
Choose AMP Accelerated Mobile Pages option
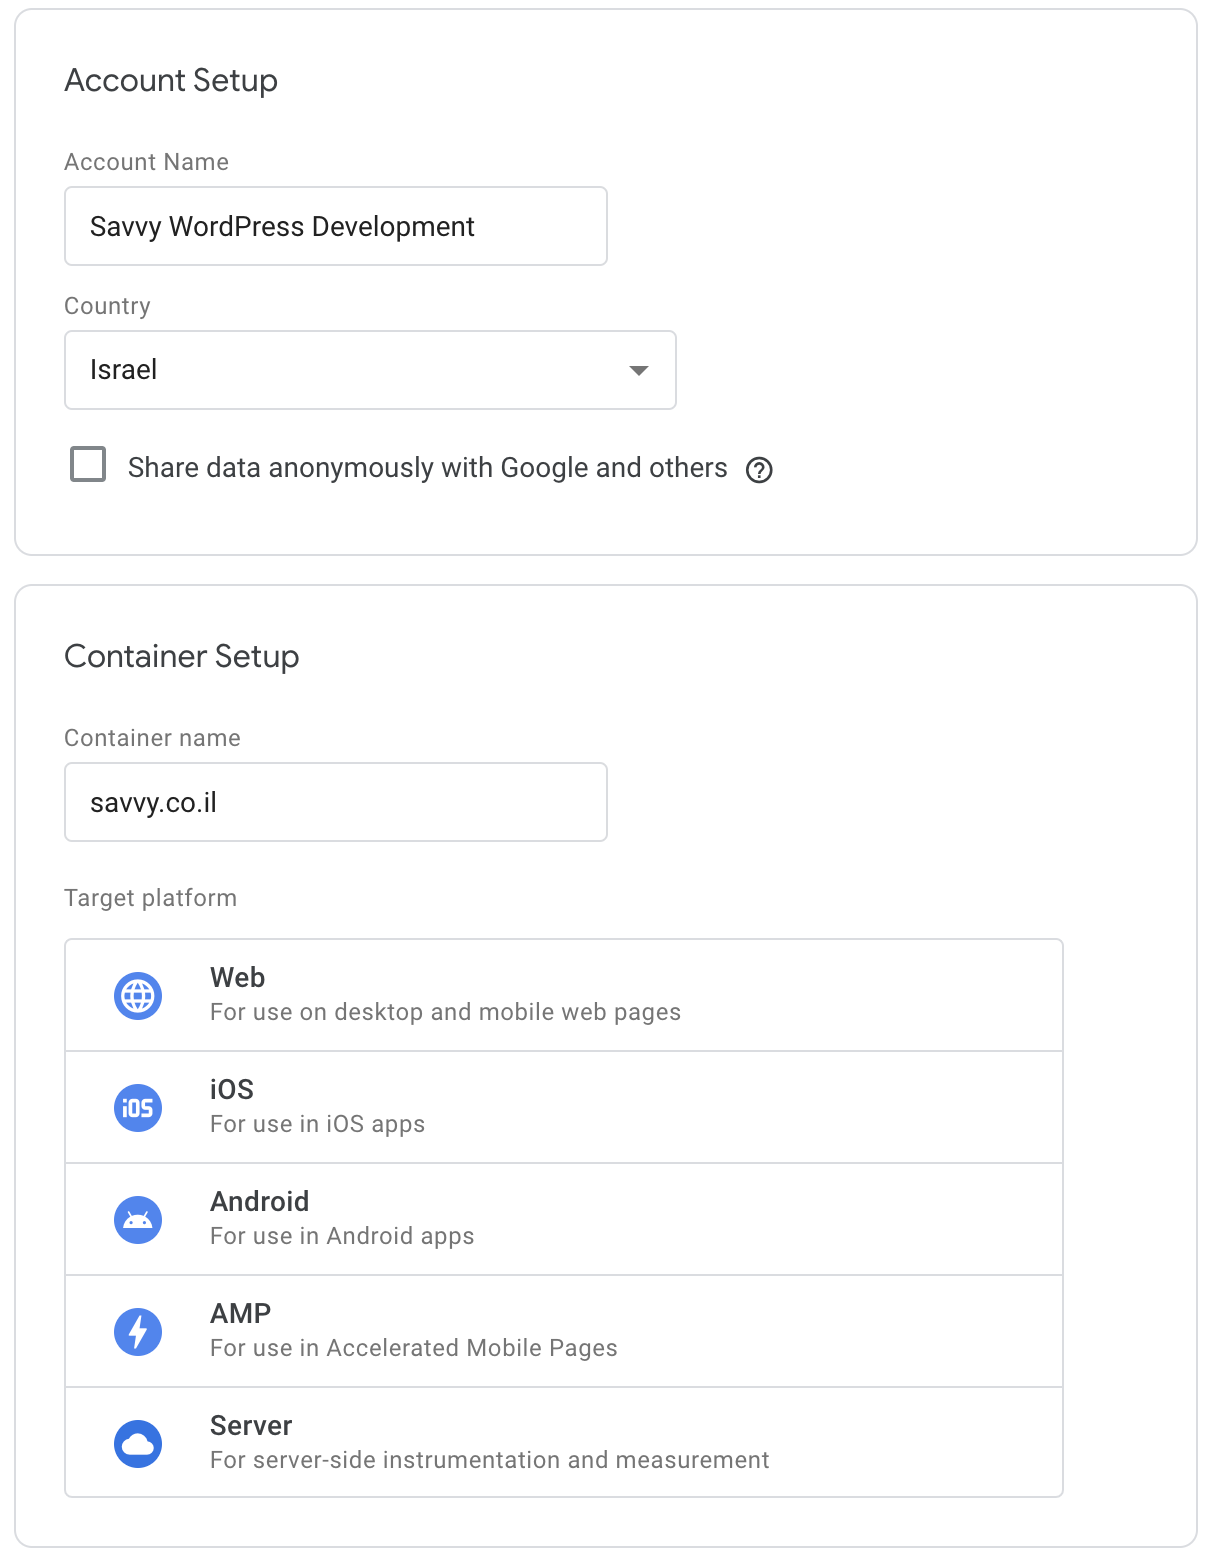[x=564, y=1331]
